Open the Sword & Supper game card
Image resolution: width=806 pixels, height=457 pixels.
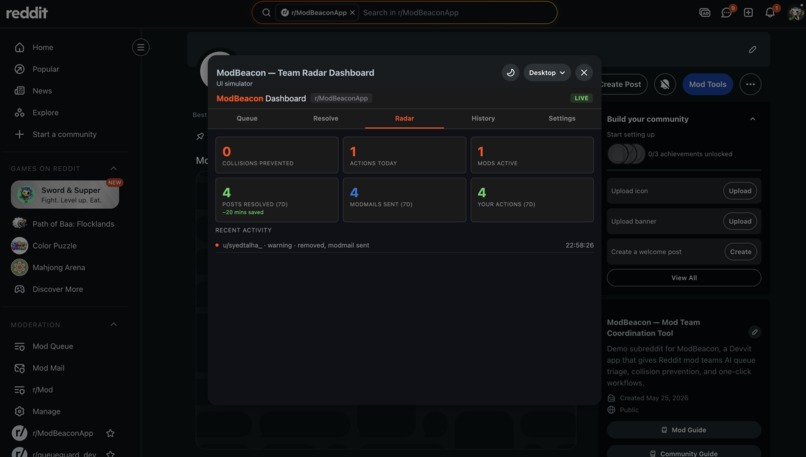[65, 195]
